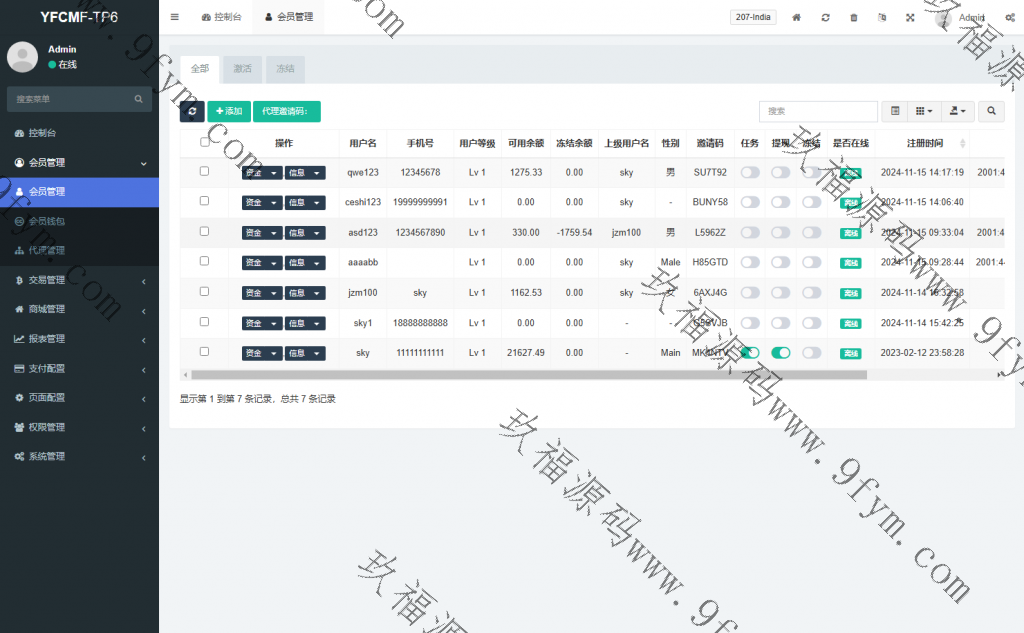
Task: Click the dark table refresh button
Action: pyautogui.click(x=192, y=111)
